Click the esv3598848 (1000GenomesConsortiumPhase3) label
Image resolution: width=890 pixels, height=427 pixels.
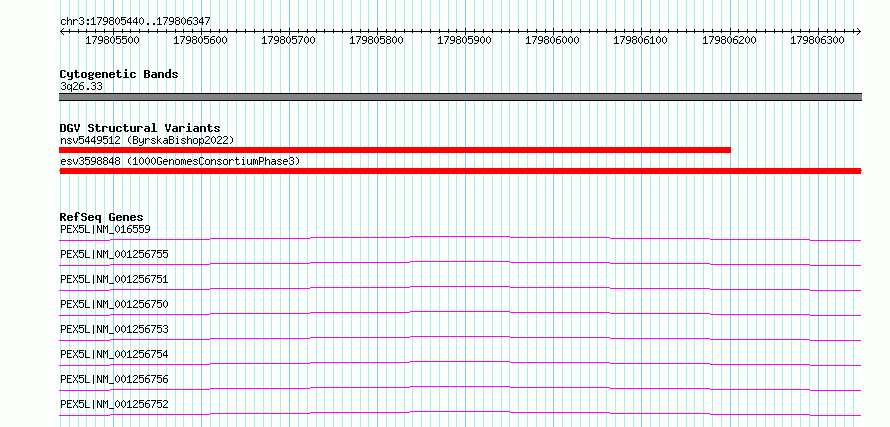tap(180, 162)
